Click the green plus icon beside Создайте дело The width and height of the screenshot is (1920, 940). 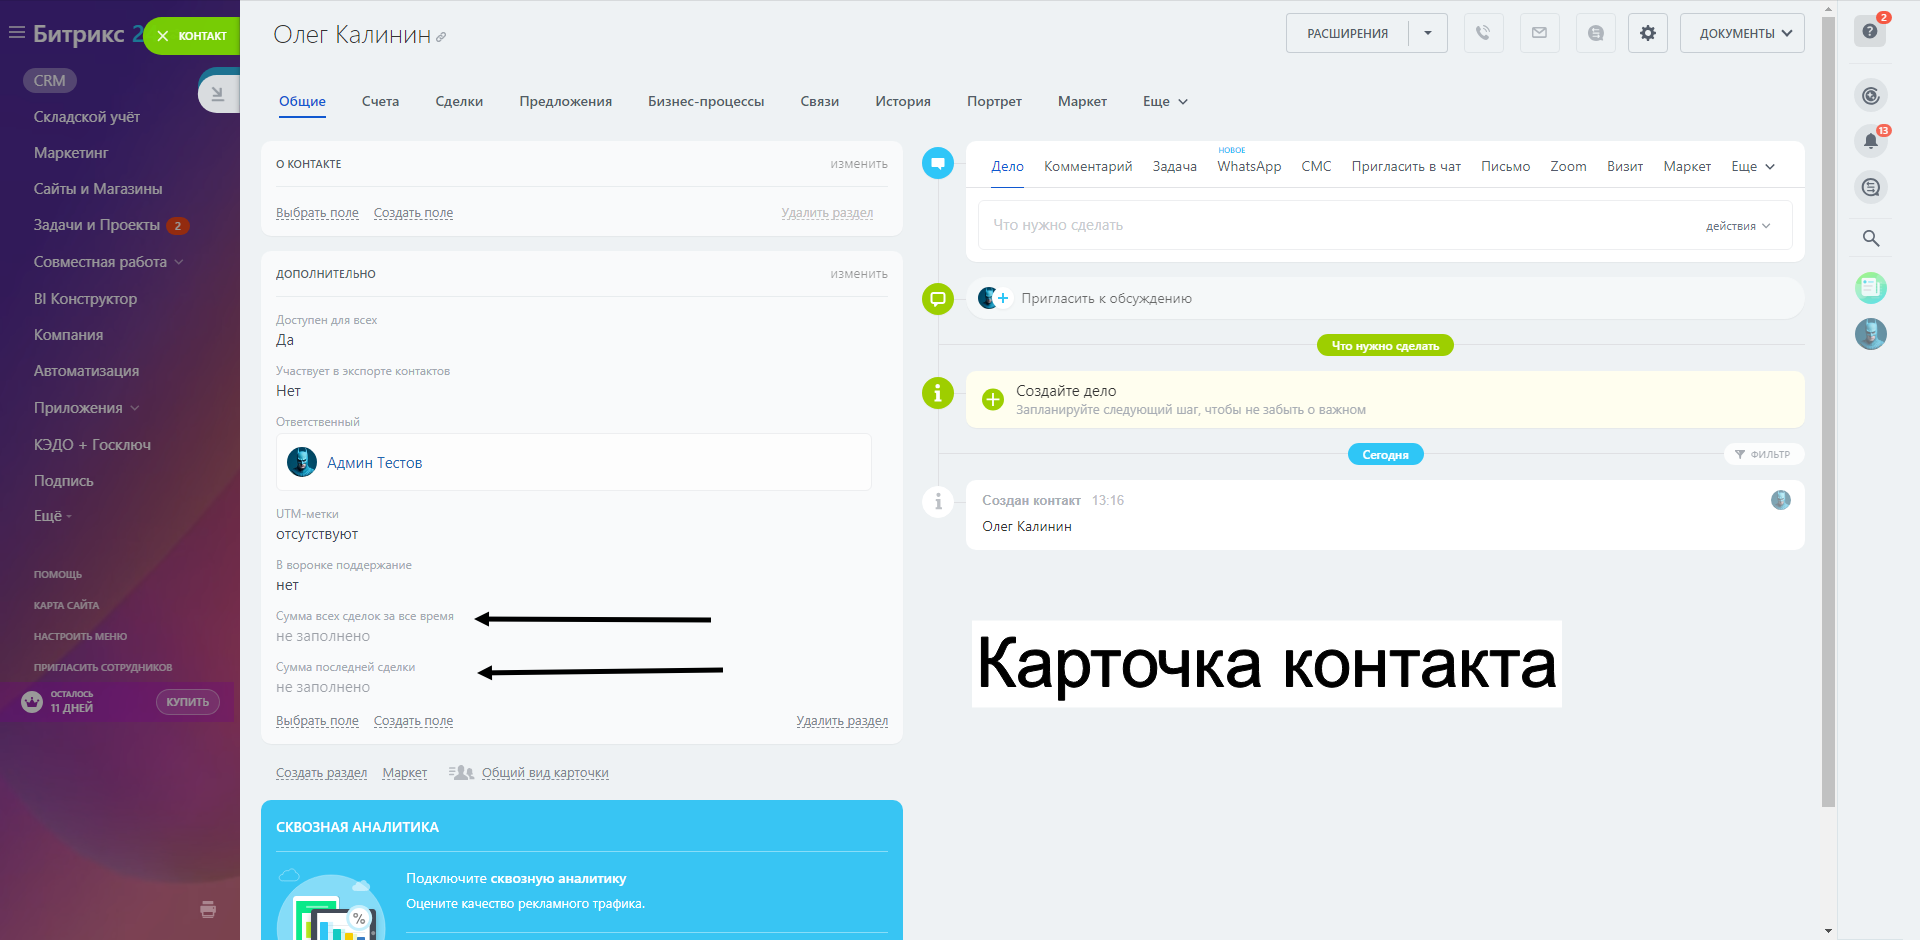992,400
